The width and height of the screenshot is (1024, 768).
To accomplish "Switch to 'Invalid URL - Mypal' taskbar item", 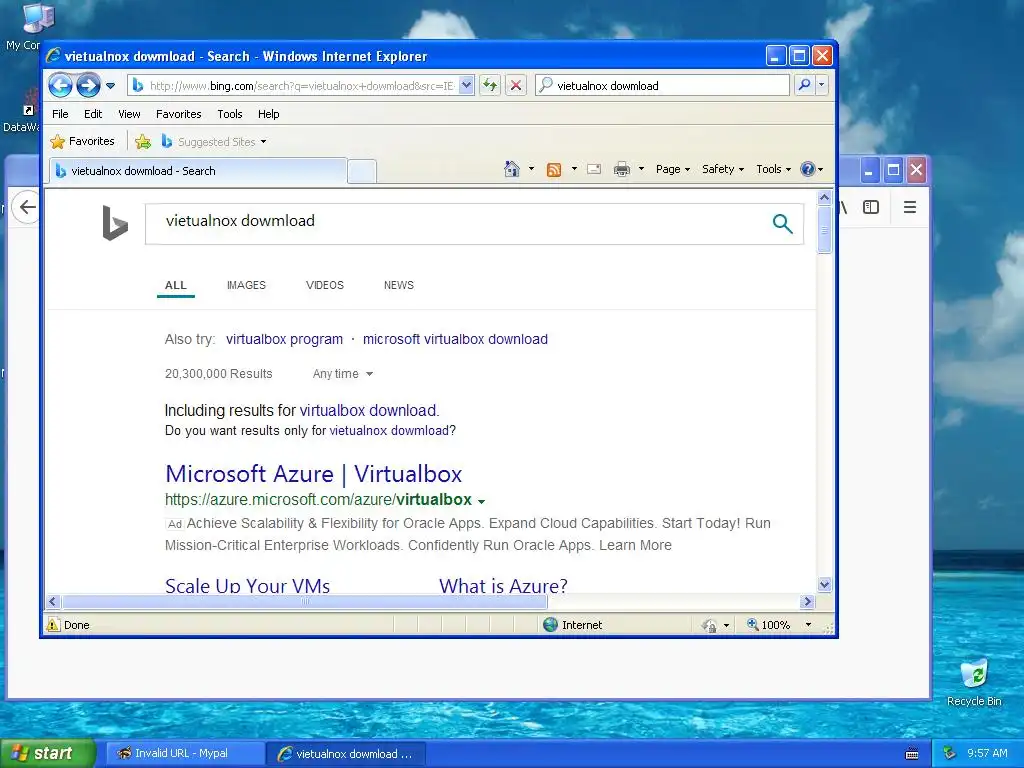I will [x=185, y=754].
